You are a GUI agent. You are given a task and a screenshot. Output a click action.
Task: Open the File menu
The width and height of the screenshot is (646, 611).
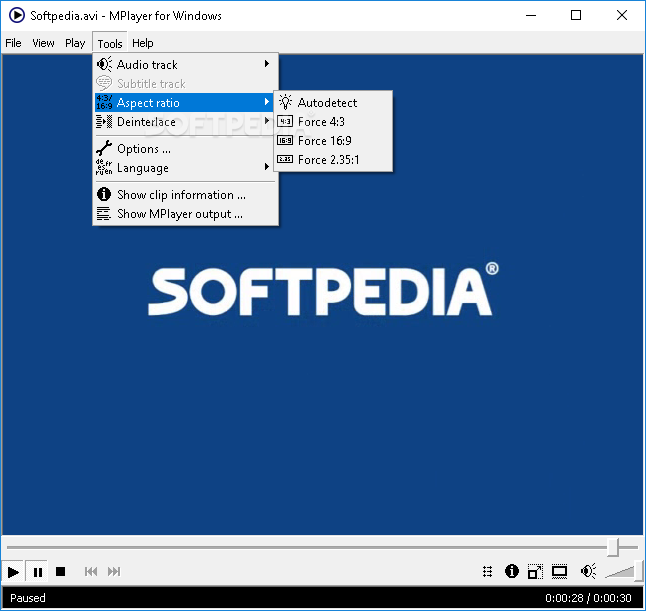pyautogui.click(x=13, y=43)
